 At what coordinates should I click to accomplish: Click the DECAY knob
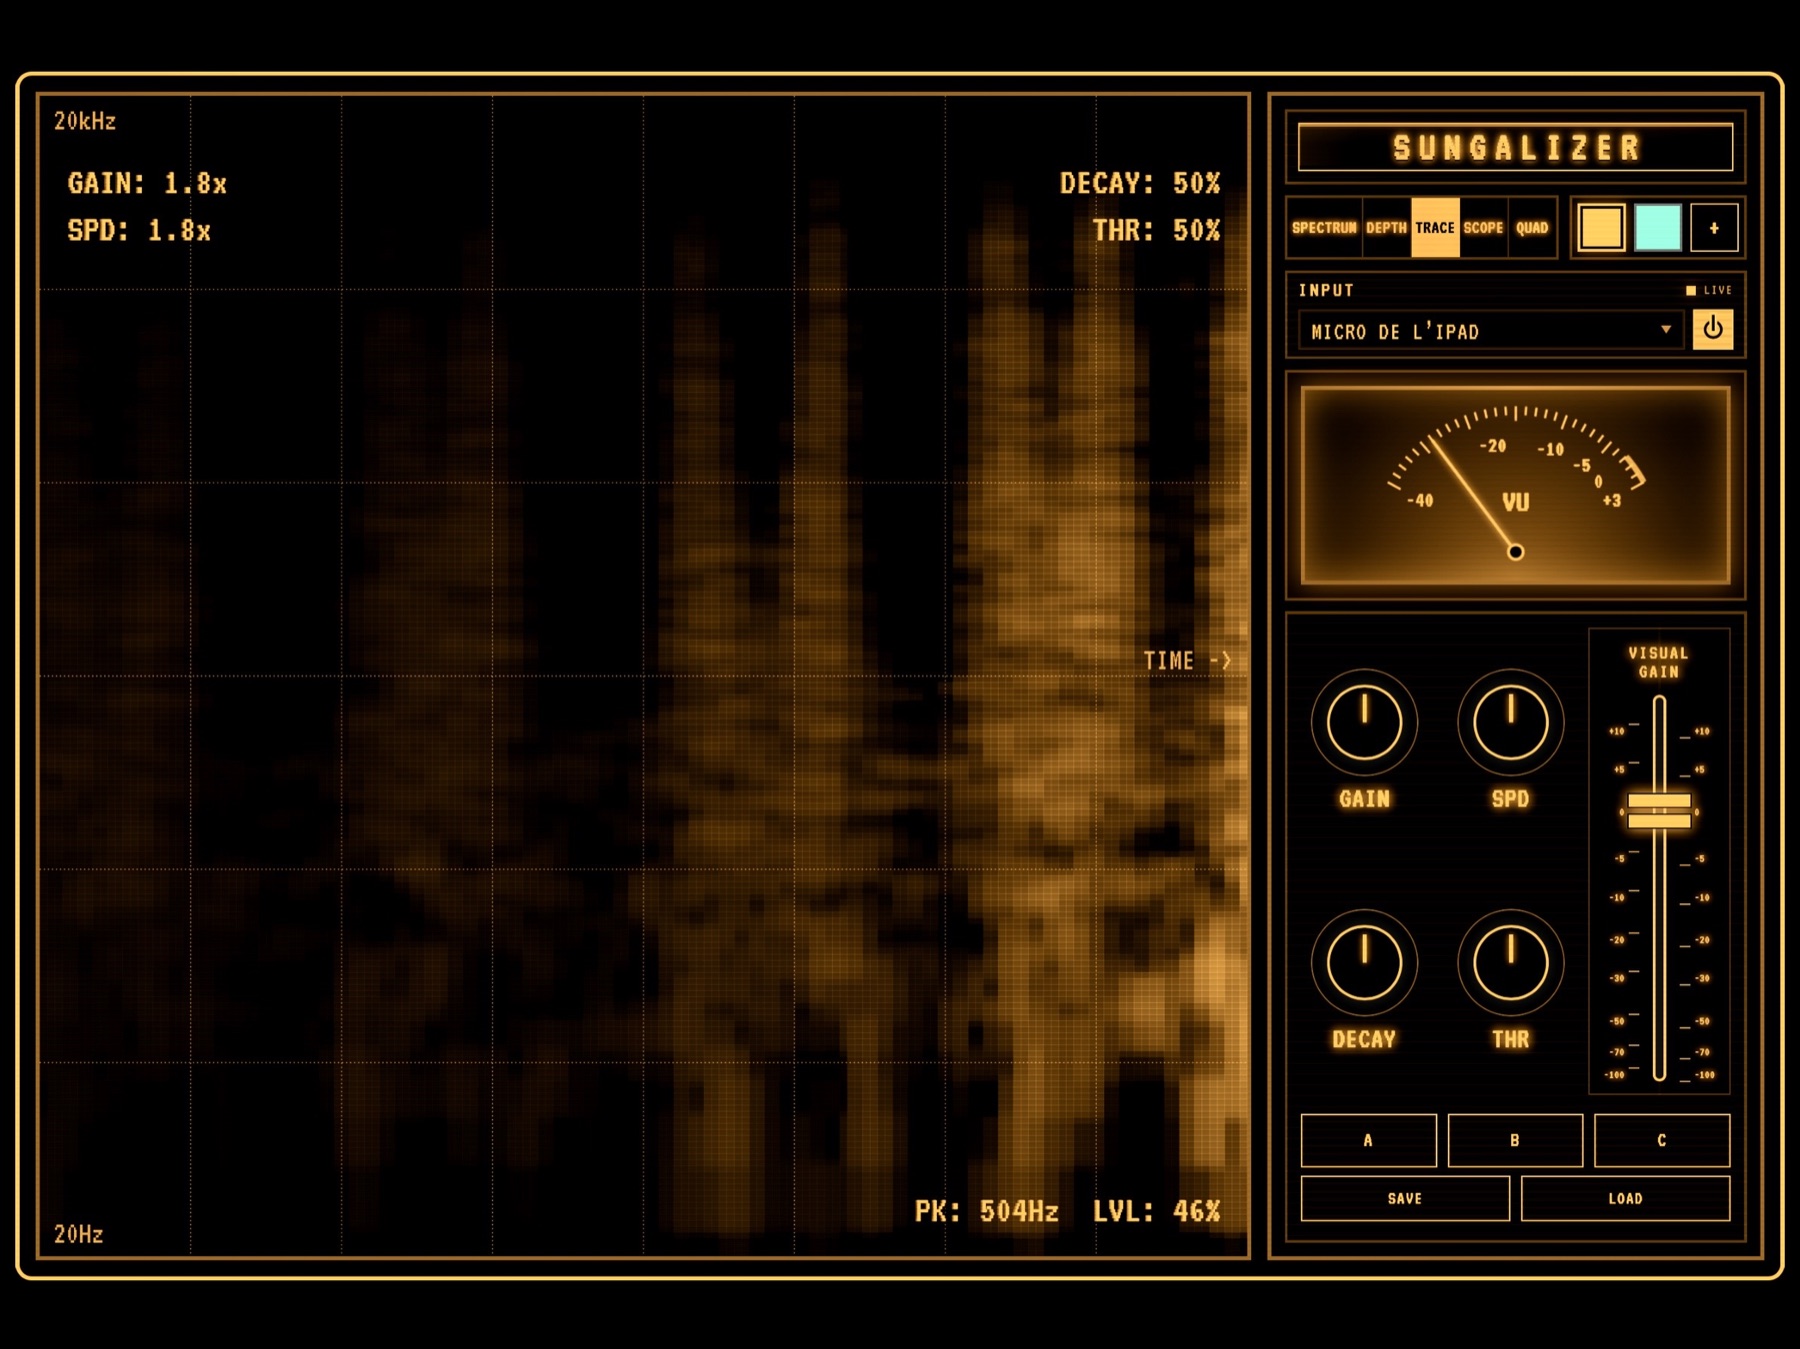pos(1364,962)
